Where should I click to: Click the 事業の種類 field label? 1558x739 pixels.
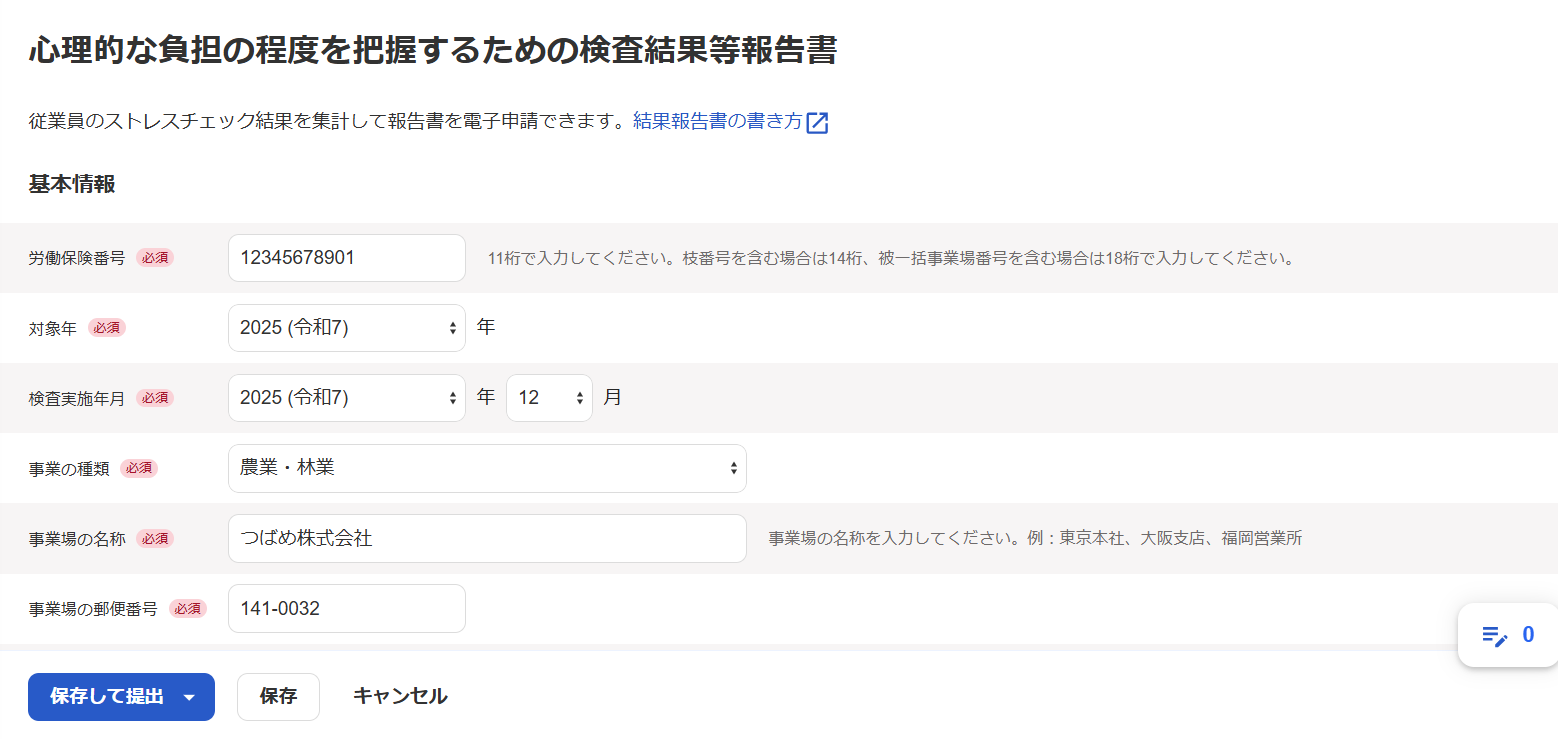point(69,468)
